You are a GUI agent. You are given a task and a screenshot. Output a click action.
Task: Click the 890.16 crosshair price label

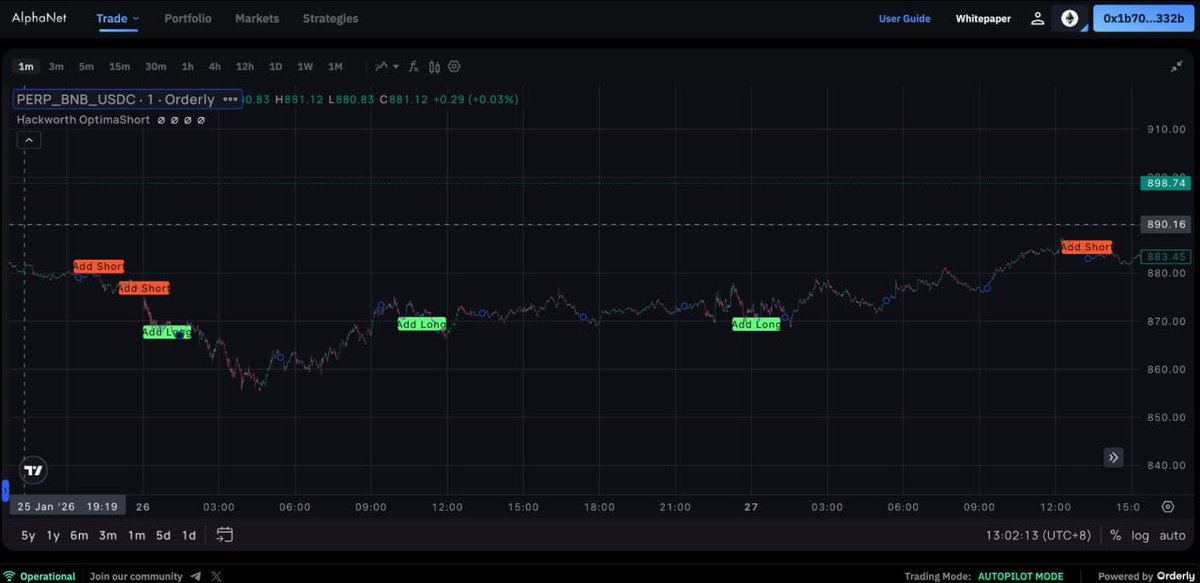click(1166, 225)
